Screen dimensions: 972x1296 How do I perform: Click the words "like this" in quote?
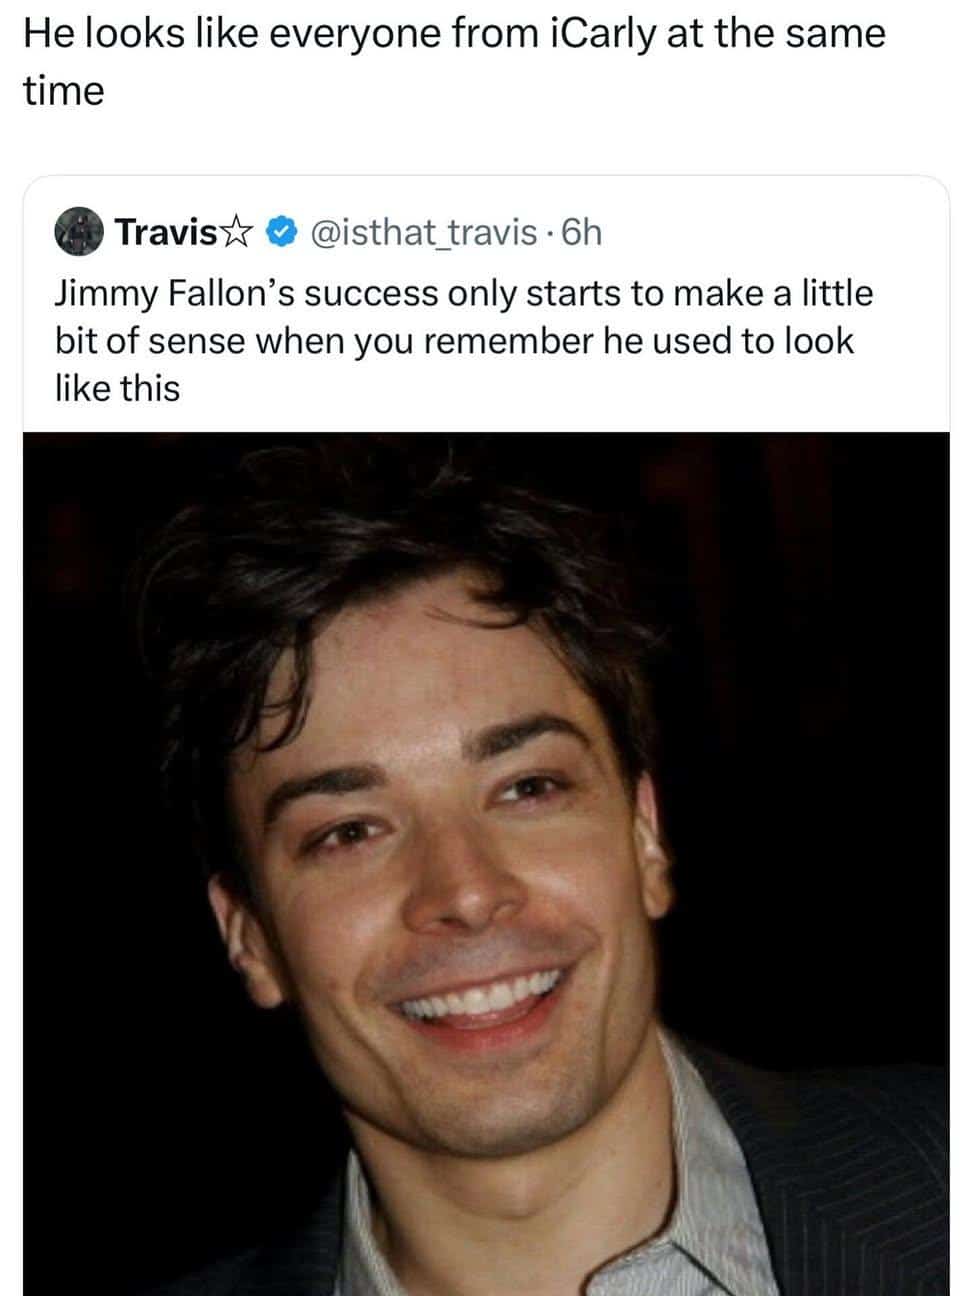pyautogui.click(x=117, y=387)
